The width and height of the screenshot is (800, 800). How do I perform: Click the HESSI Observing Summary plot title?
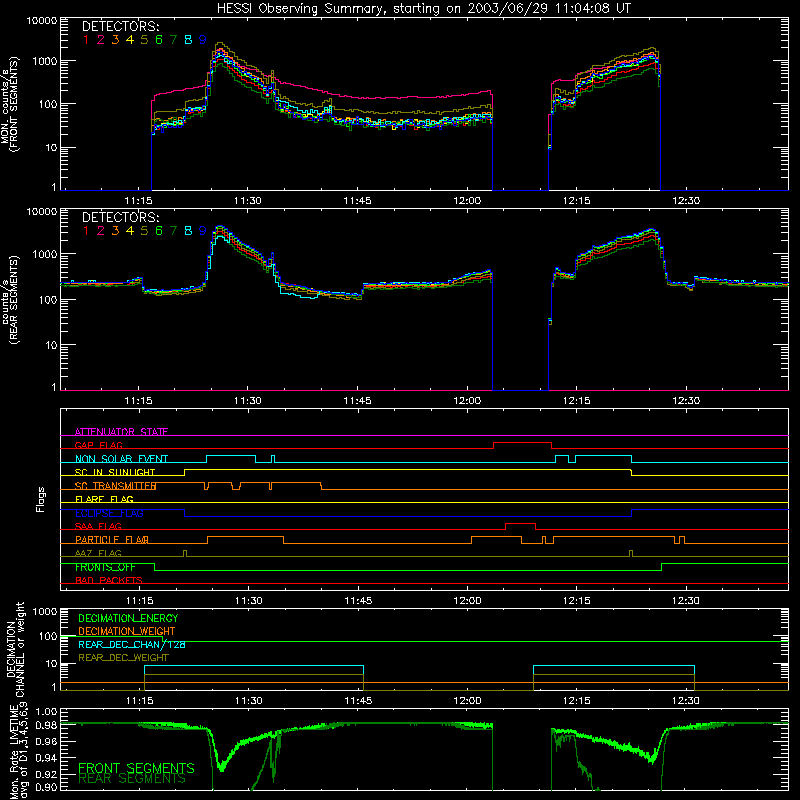tap(424, 8)
